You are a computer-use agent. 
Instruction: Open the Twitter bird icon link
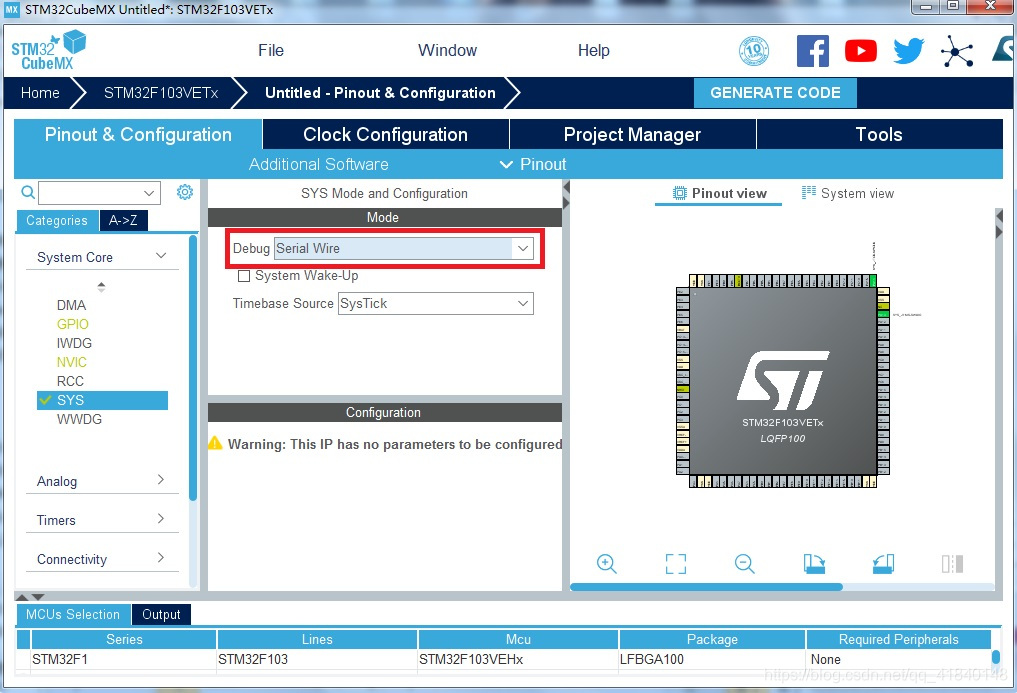909,51
